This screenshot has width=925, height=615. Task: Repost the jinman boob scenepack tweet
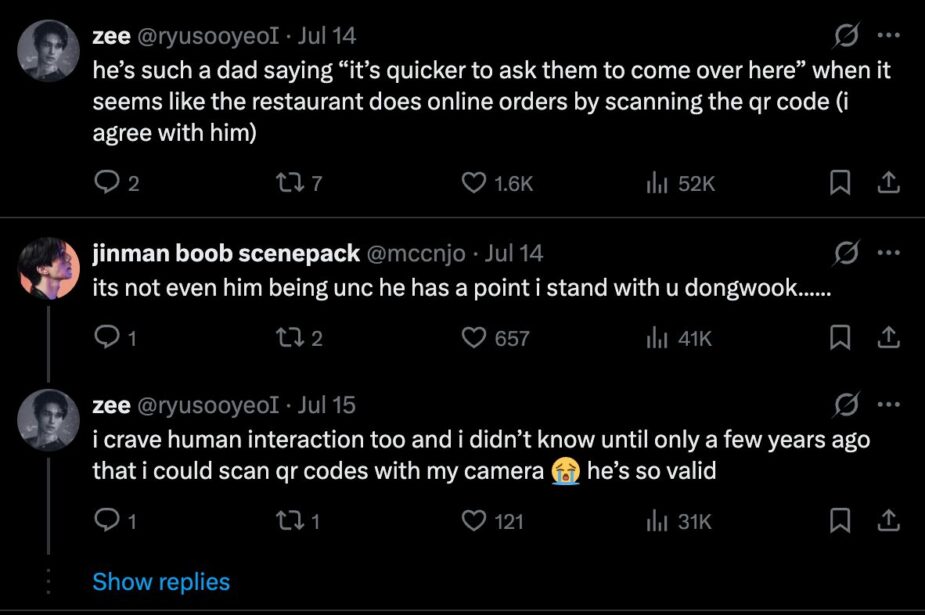(x=300, y=338)
